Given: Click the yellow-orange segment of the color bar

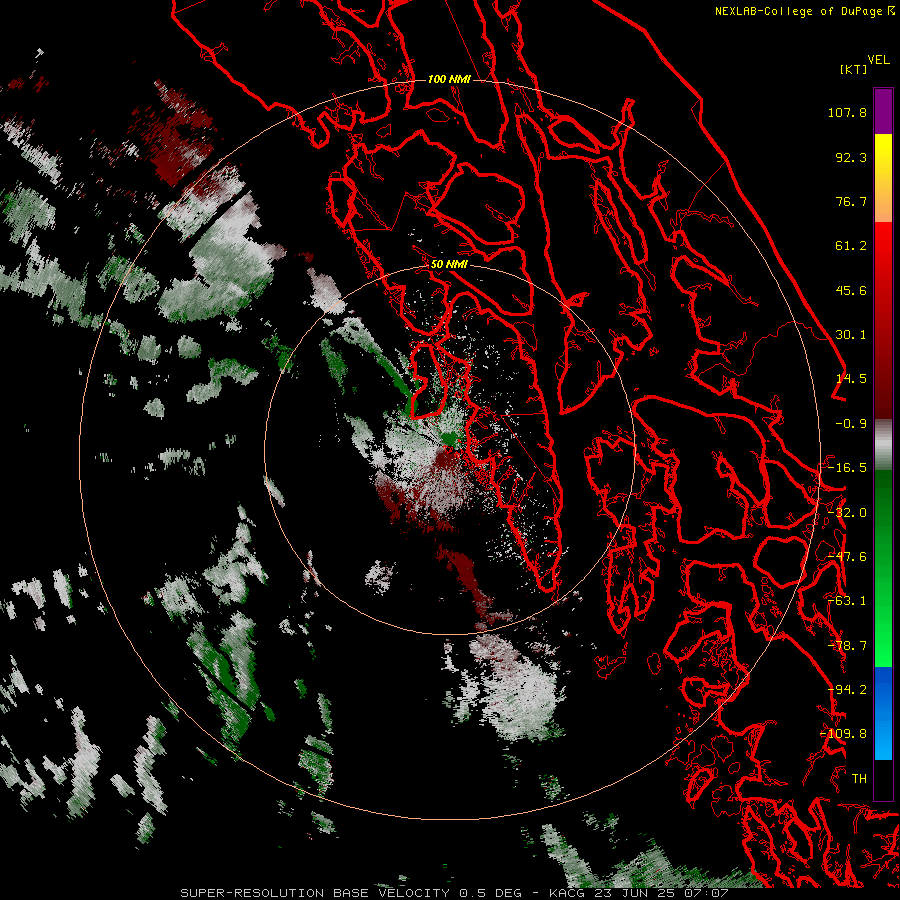Looking at the screenshot, I should (883, 178).
